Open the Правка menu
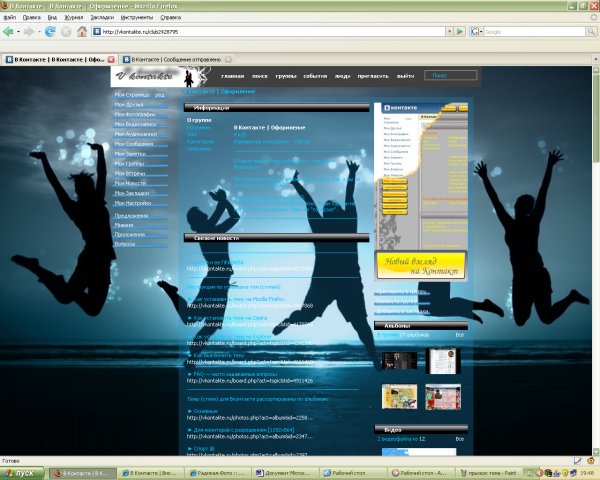Image resolution: width=600 pixels, height=480 pixels. 32,18
